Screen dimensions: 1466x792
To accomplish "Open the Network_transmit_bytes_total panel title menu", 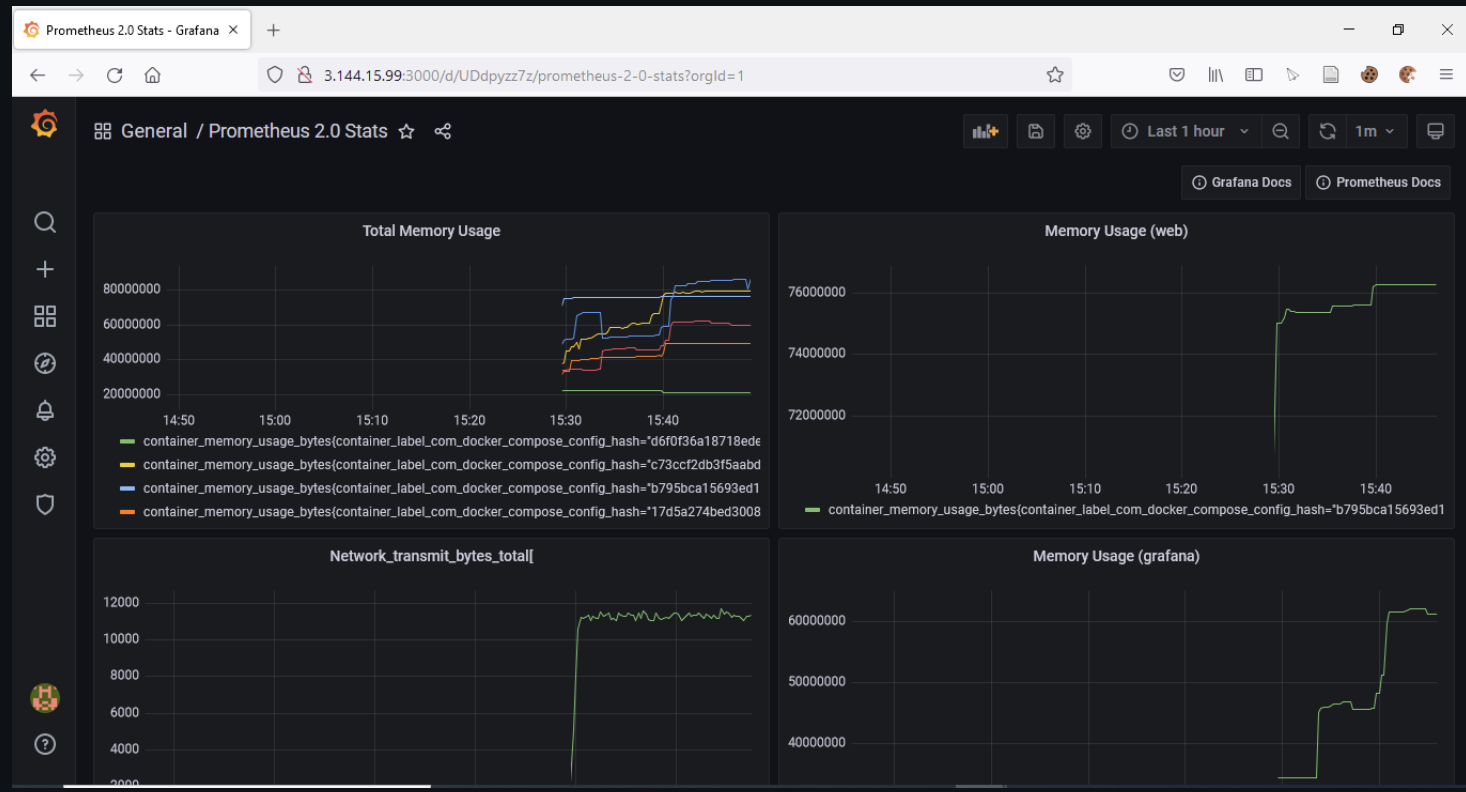I will (x=431, y=556).
